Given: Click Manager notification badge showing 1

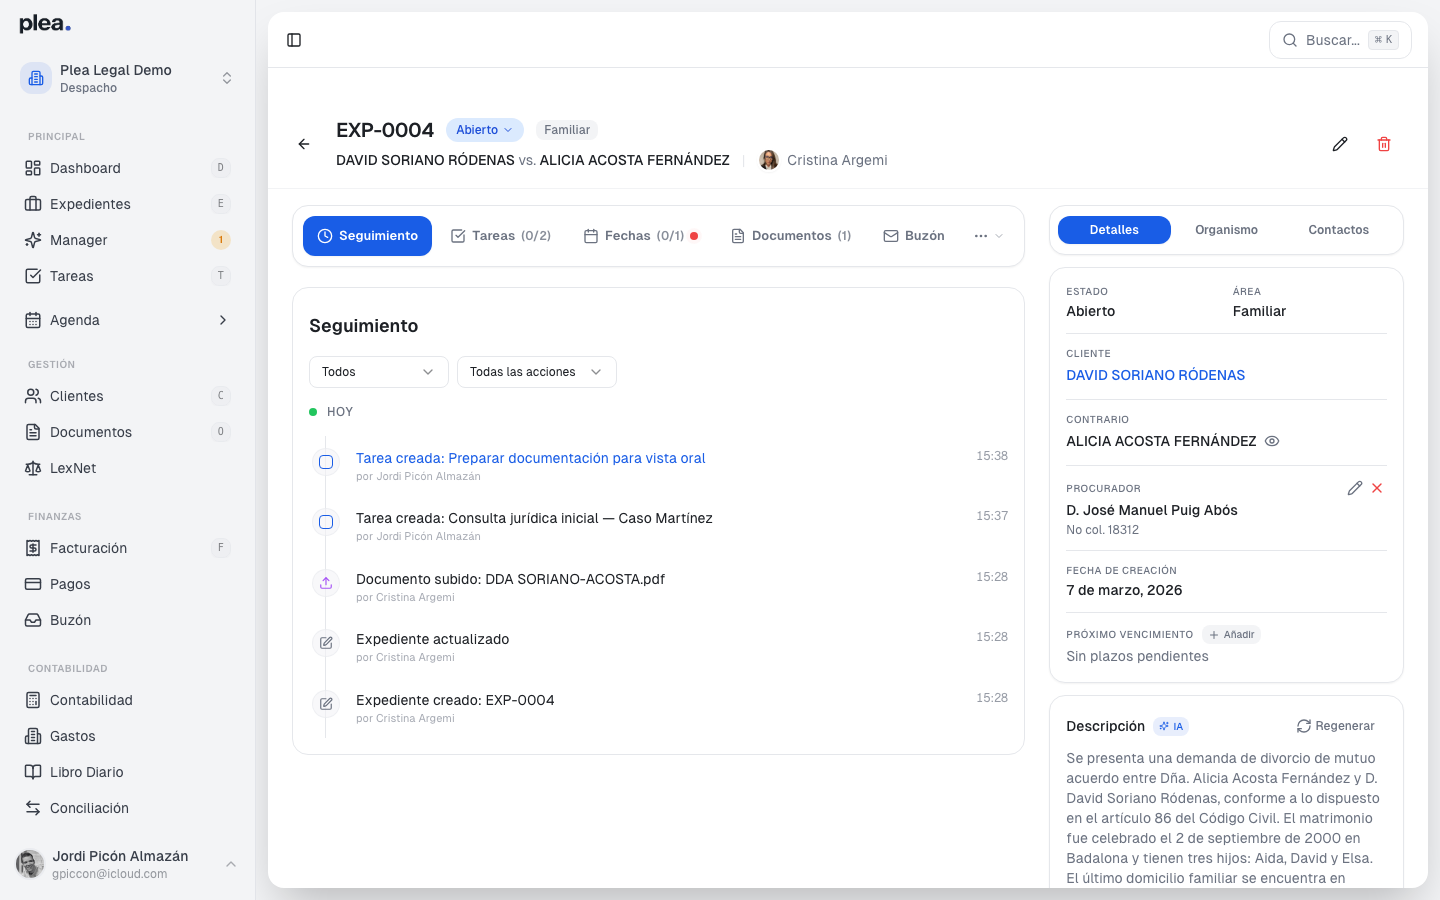Looking at the screenshot, I should pos(221,240).
